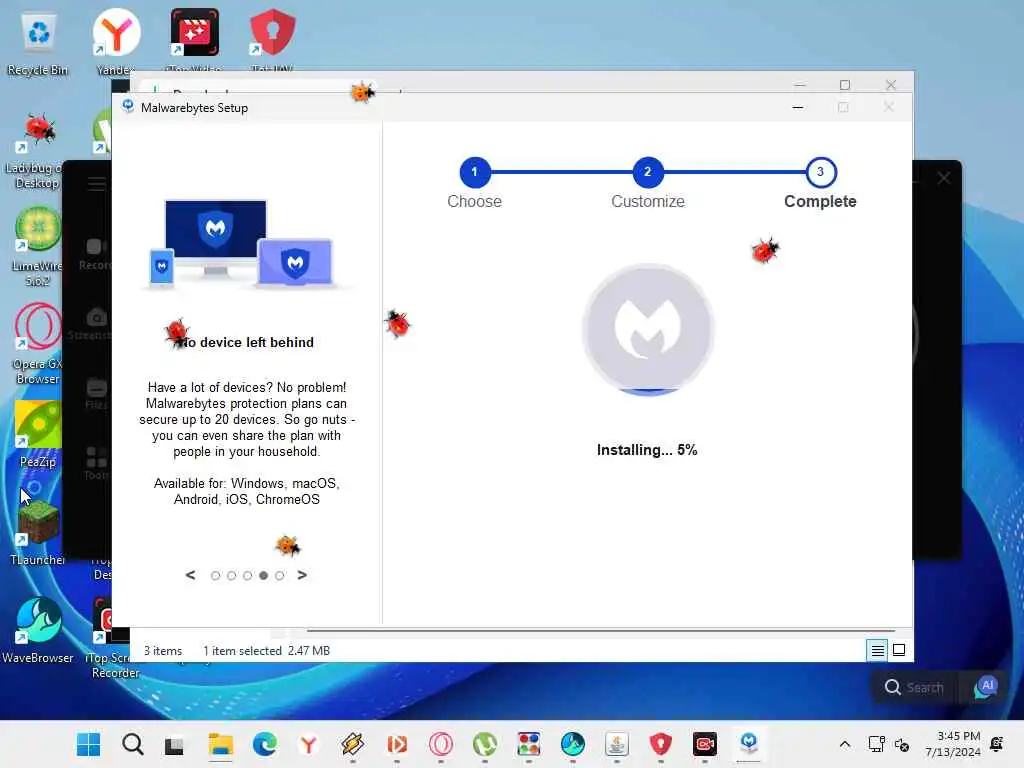Image resolution: width=1024 pixels, height=768 pixels.
Task: Select fifth carousel page dot
Action: click(x=280, y=575)
